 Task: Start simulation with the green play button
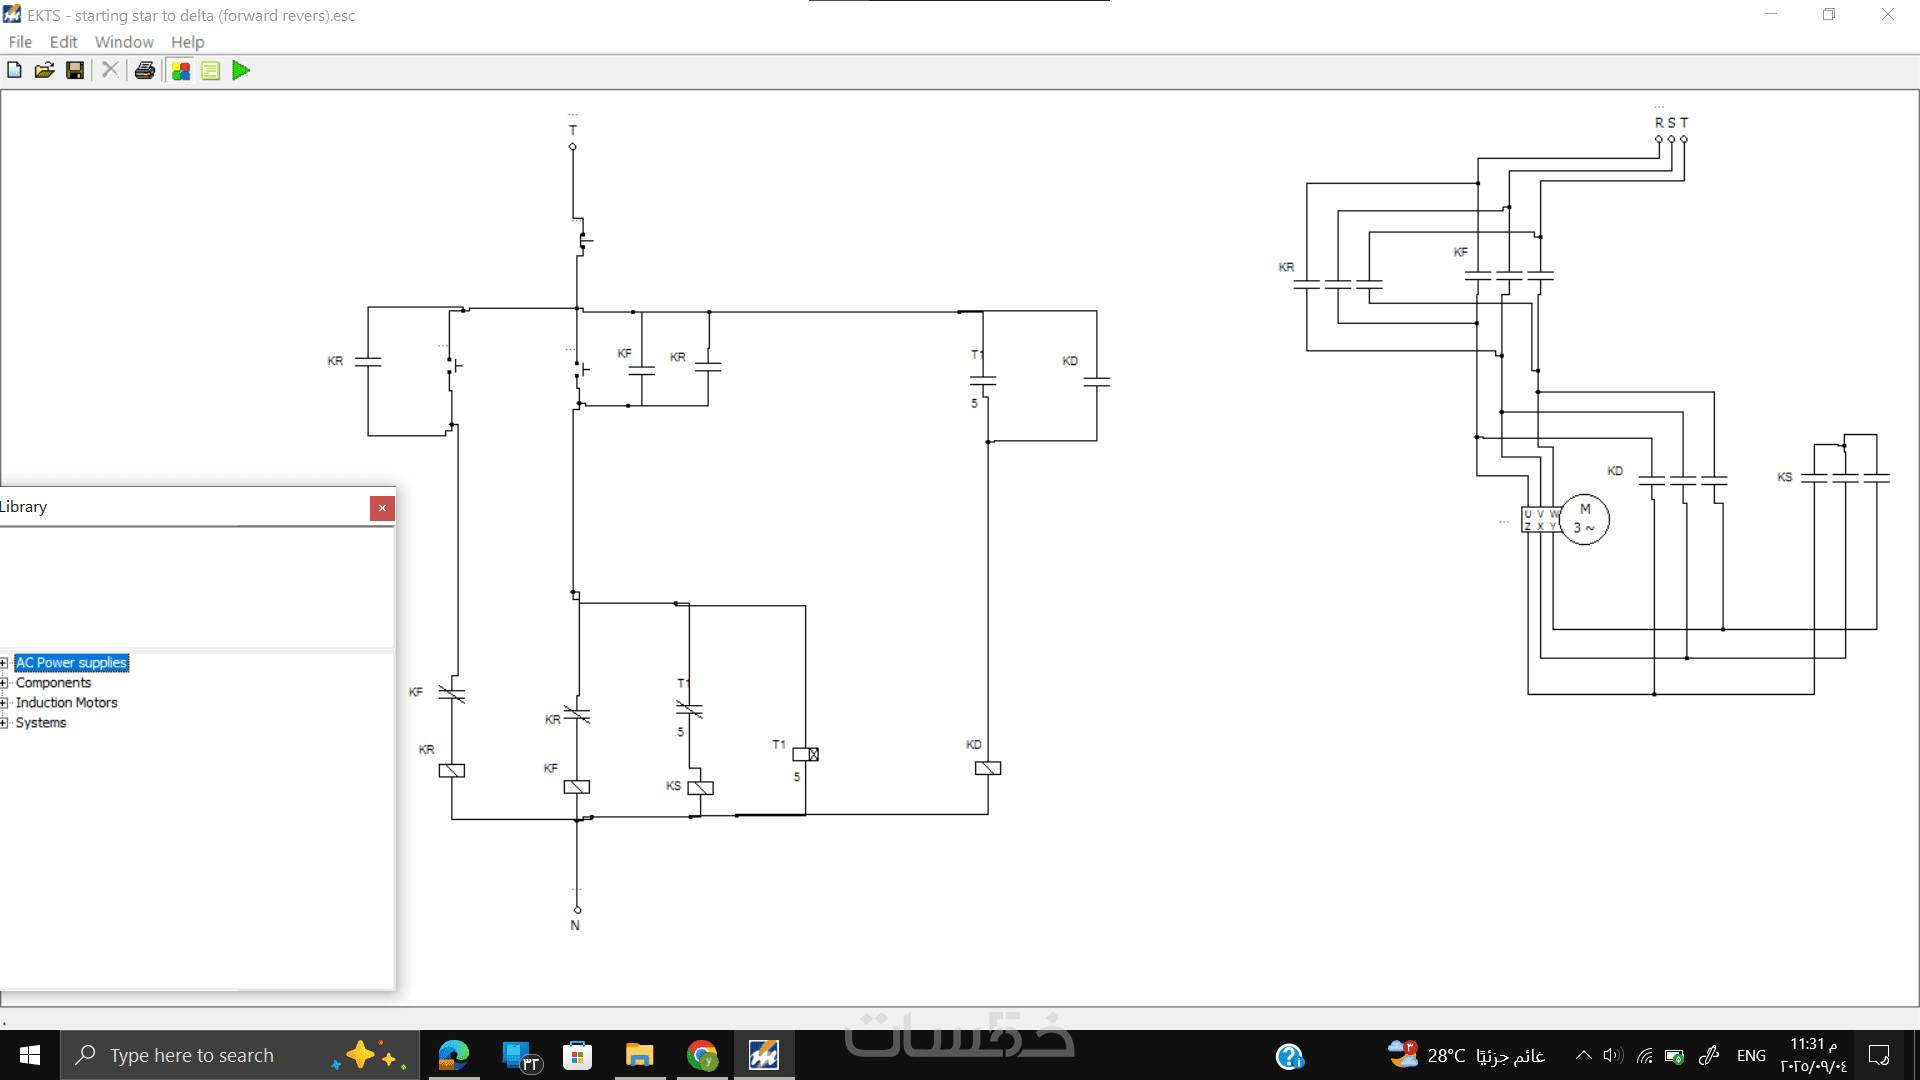(x=241, y=70)
